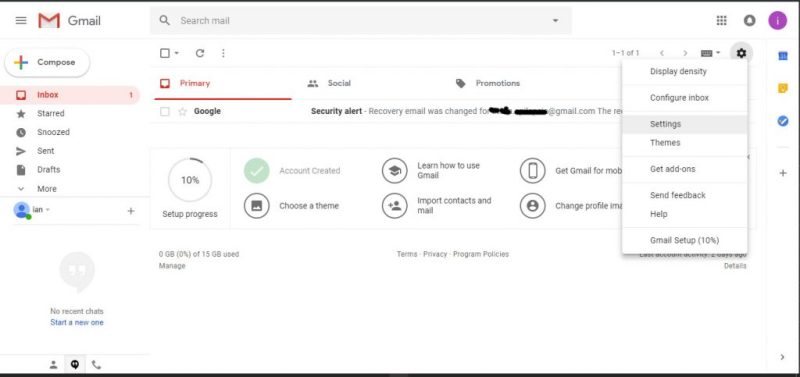This screenshot has height=377, width=800.
Task: Open the ian account status dropdown
Action: 48,210
